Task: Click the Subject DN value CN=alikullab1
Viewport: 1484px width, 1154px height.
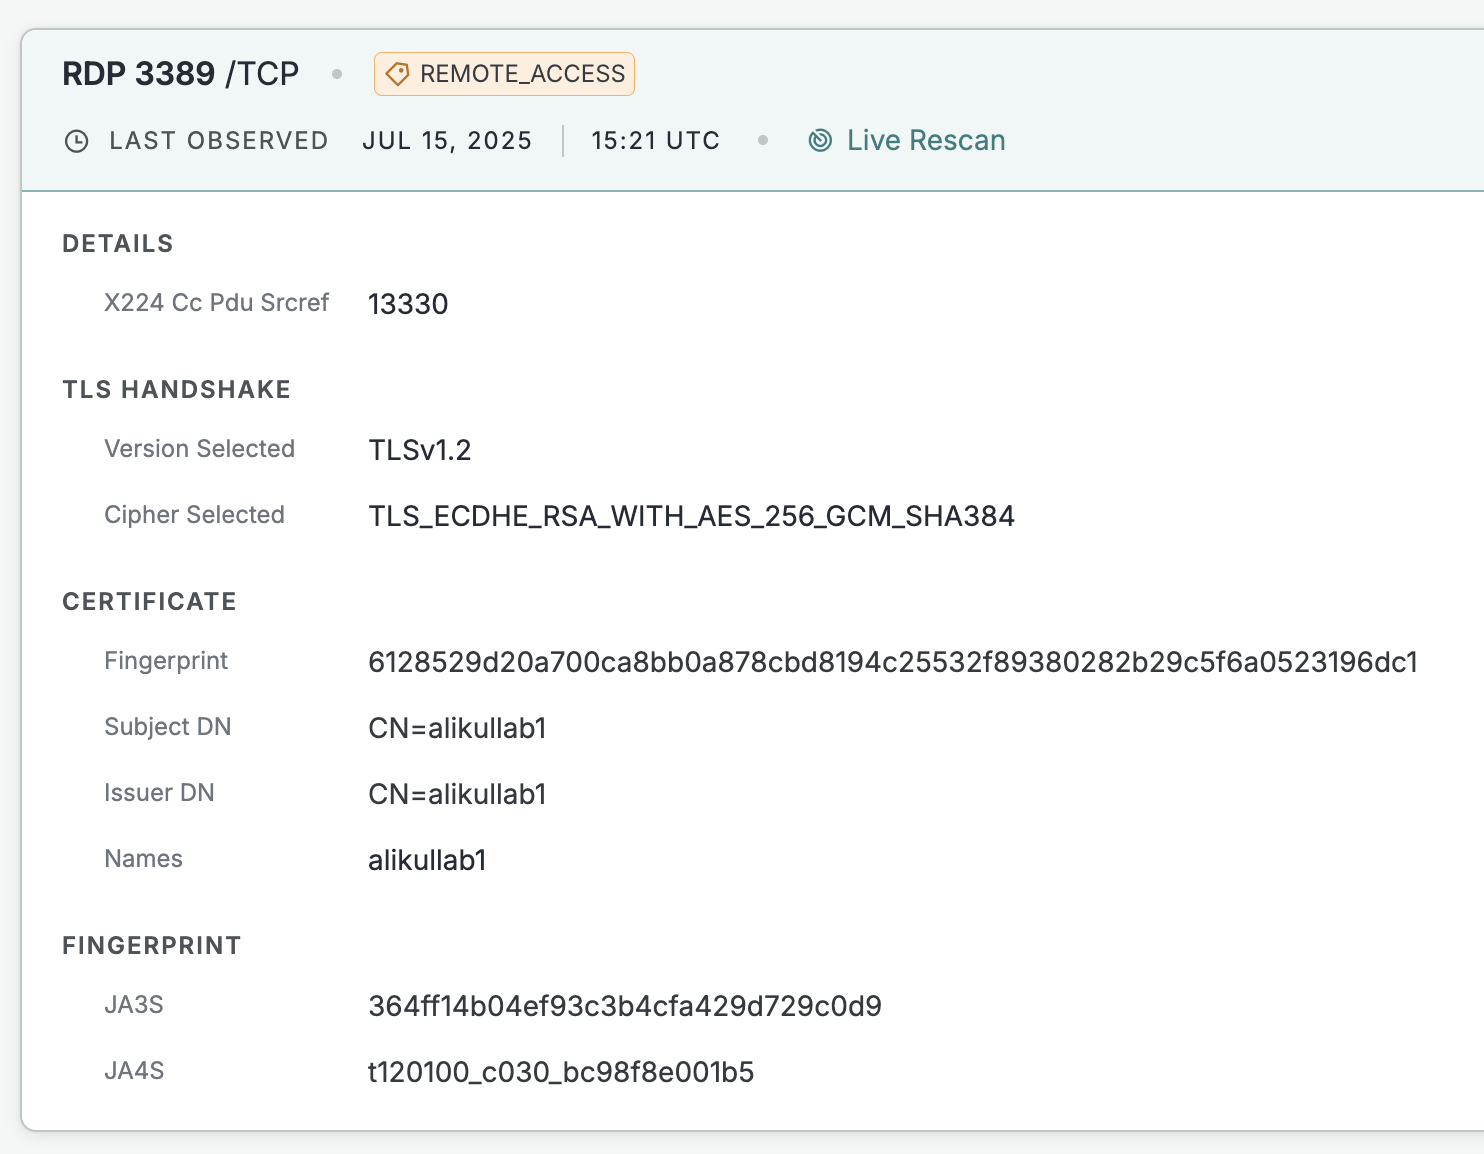Action: click(457, 728)
